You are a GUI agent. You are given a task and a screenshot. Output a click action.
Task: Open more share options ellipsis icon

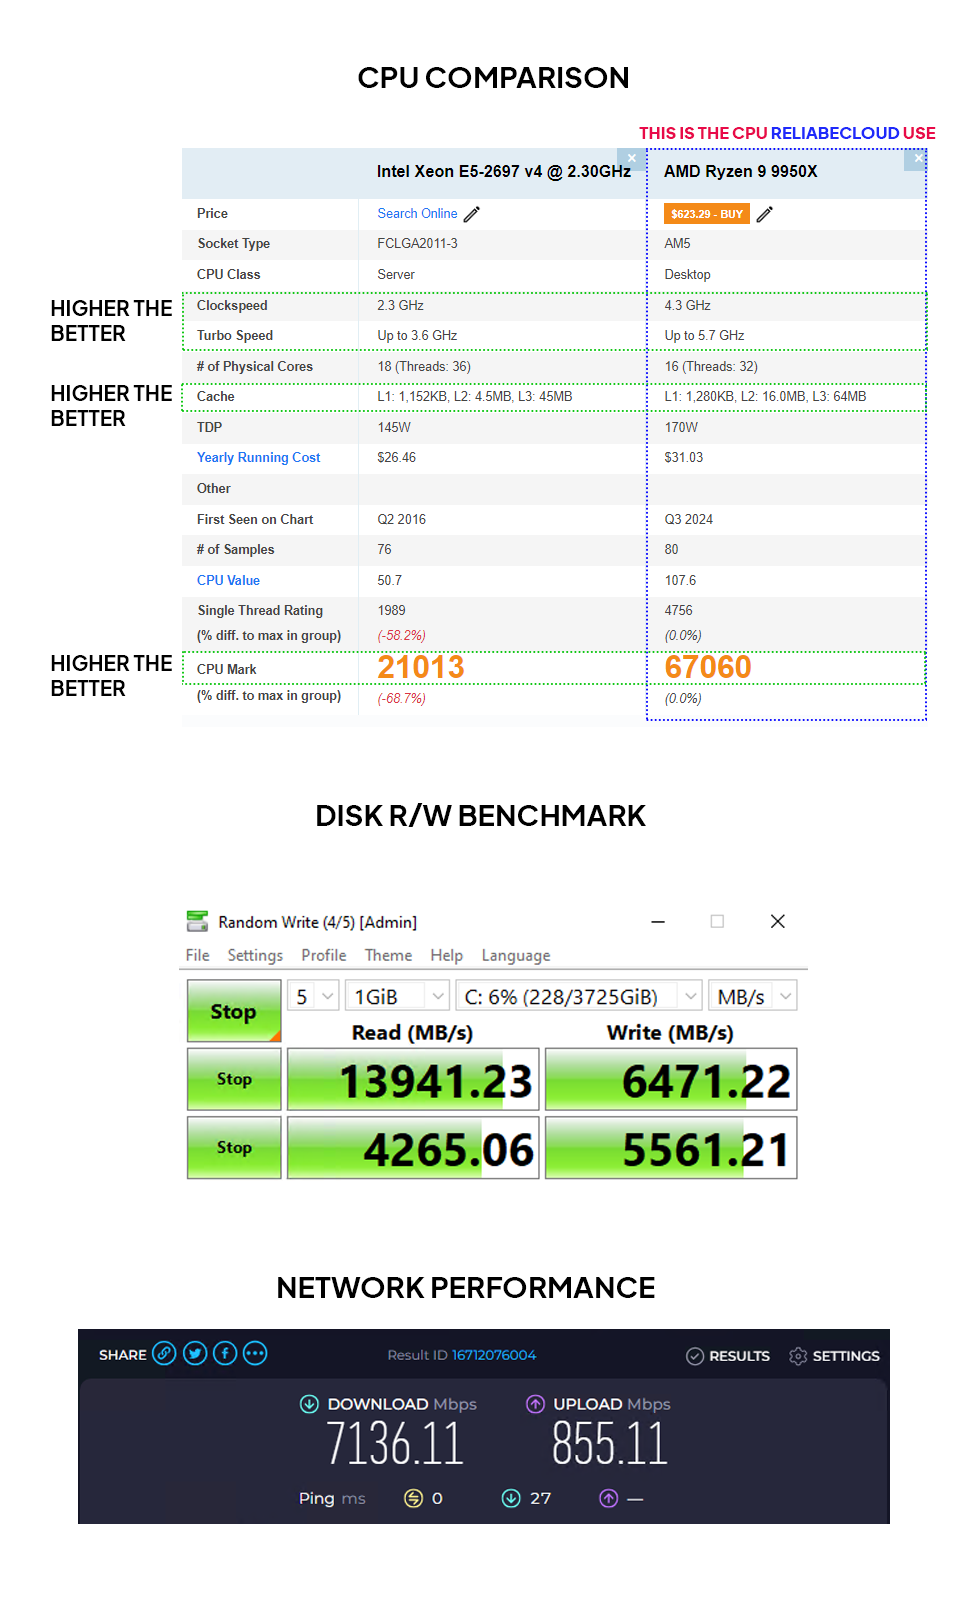click(x=255, y=1354)
